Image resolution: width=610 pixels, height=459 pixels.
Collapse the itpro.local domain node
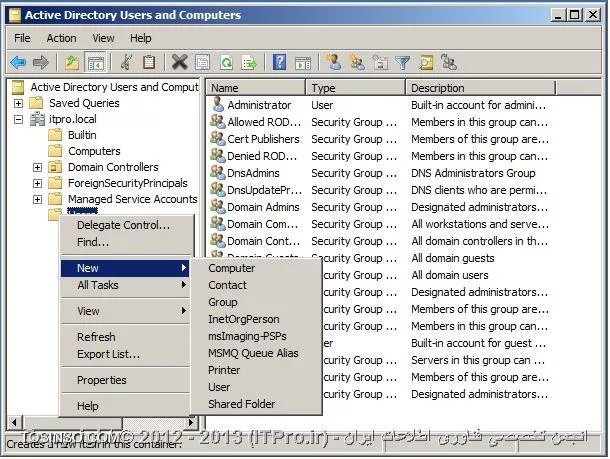pos(18,119)
